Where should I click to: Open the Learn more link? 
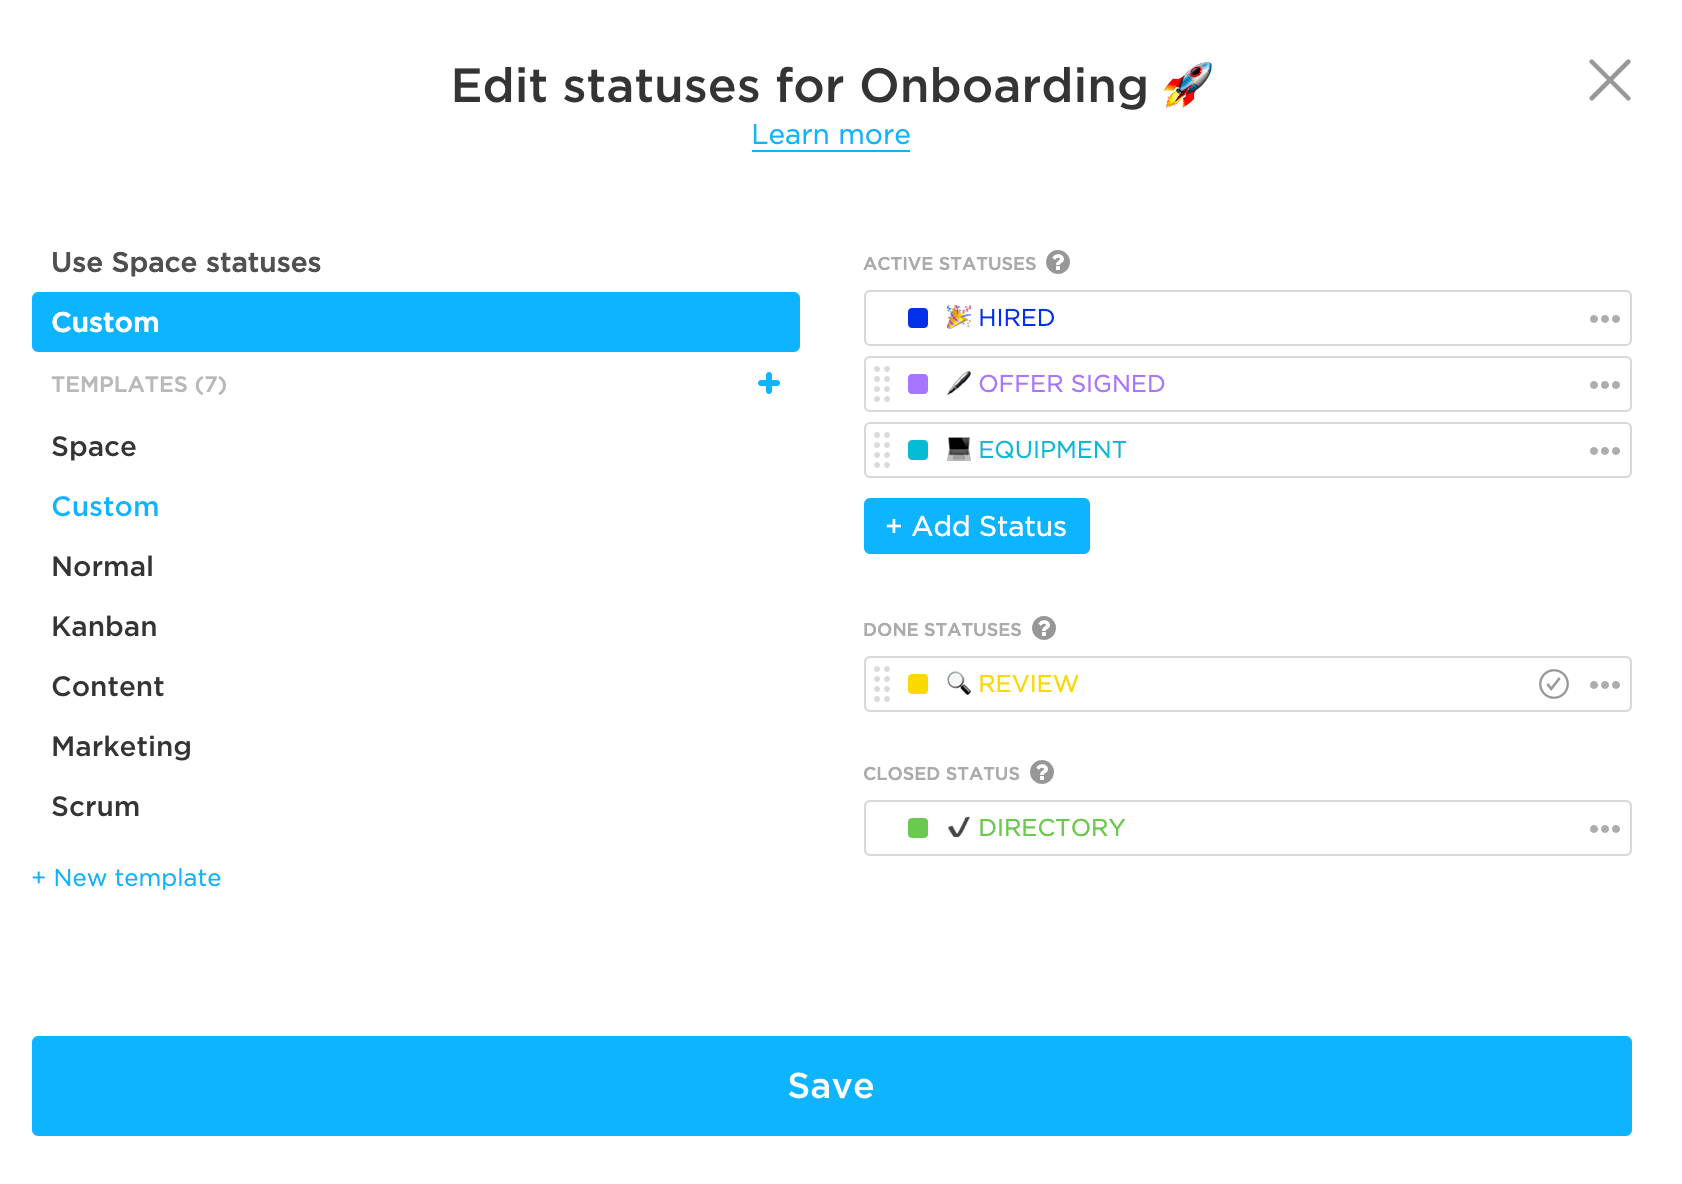tap(830, 135)
